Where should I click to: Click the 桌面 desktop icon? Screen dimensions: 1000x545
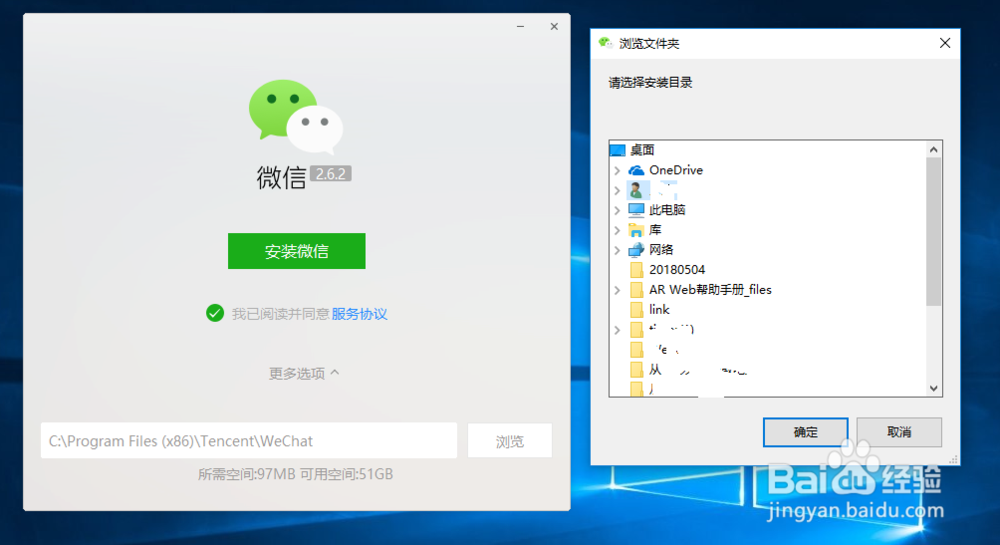tap(617, 150)
